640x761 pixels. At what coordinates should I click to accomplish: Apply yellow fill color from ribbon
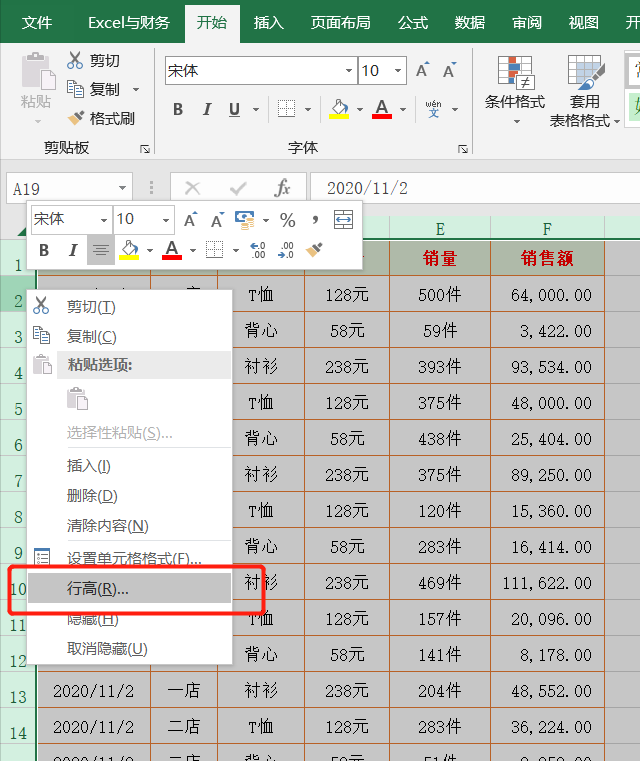tap(339, 109)
